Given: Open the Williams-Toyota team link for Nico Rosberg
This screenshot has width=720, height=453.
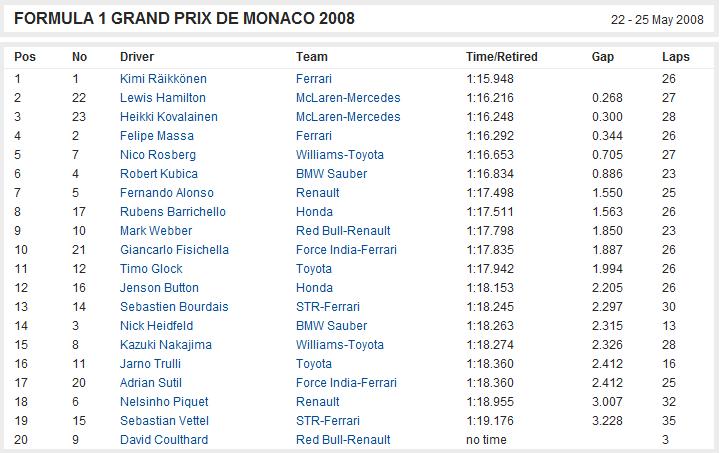Looking at the screenshot, I should pos(339,155).
